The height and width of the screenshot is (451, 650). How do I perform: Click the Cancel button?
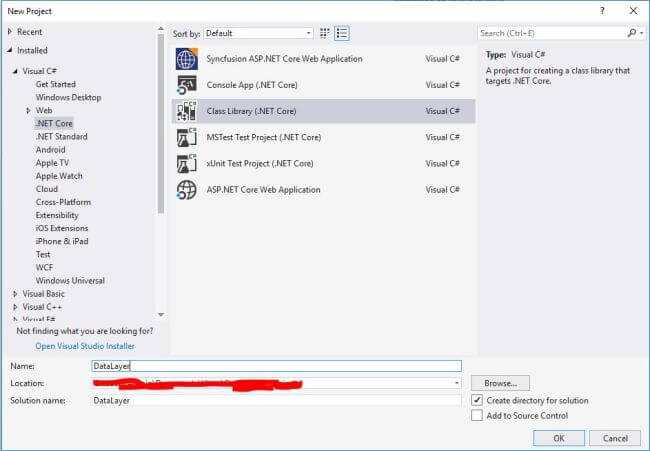pos(615,438)
